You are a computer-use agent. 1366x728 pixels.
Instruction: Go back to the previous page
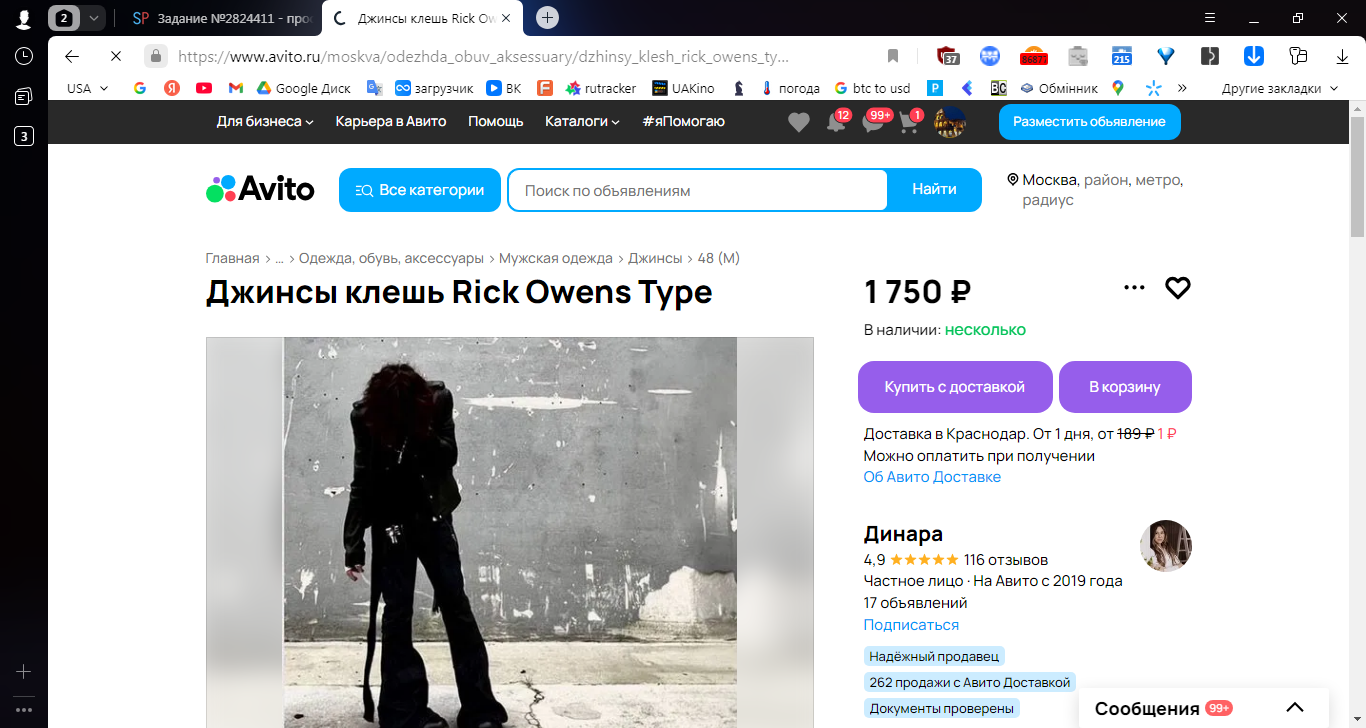72,56
